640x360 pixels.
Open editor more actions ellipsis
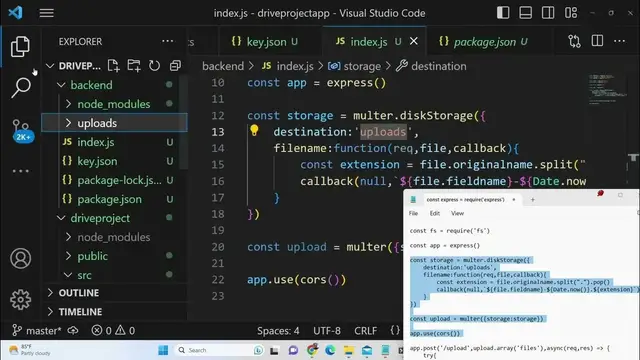pyautogui.click(x=619, y=41)
